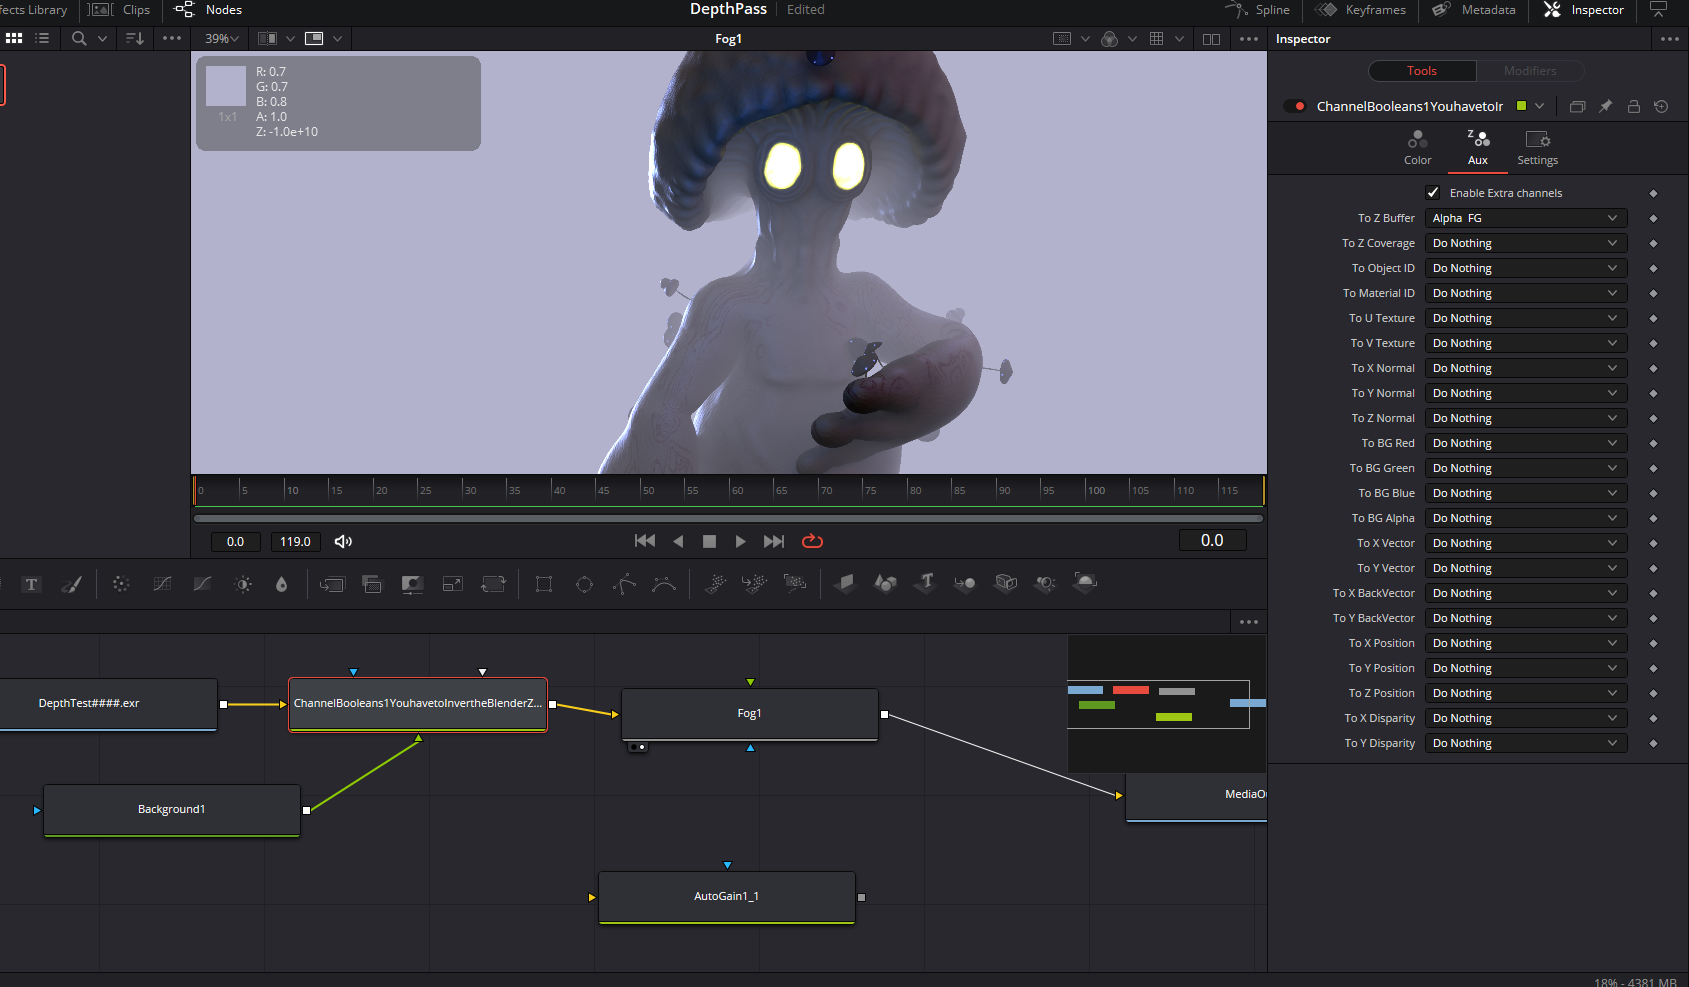
Task: Click the green tool color swatch
Action: pos(1522,106)
